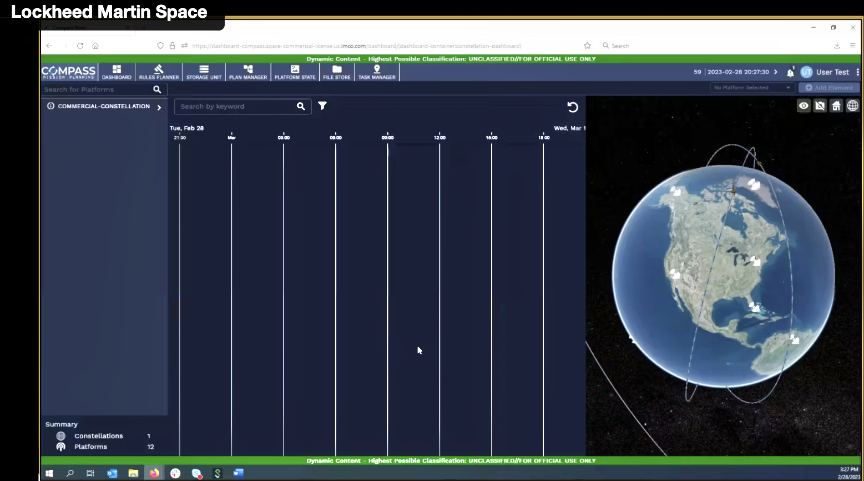Open the Storage Unit module
This screenshot has height=481, width=864.
pyautogui.click(x=203, y=72)
